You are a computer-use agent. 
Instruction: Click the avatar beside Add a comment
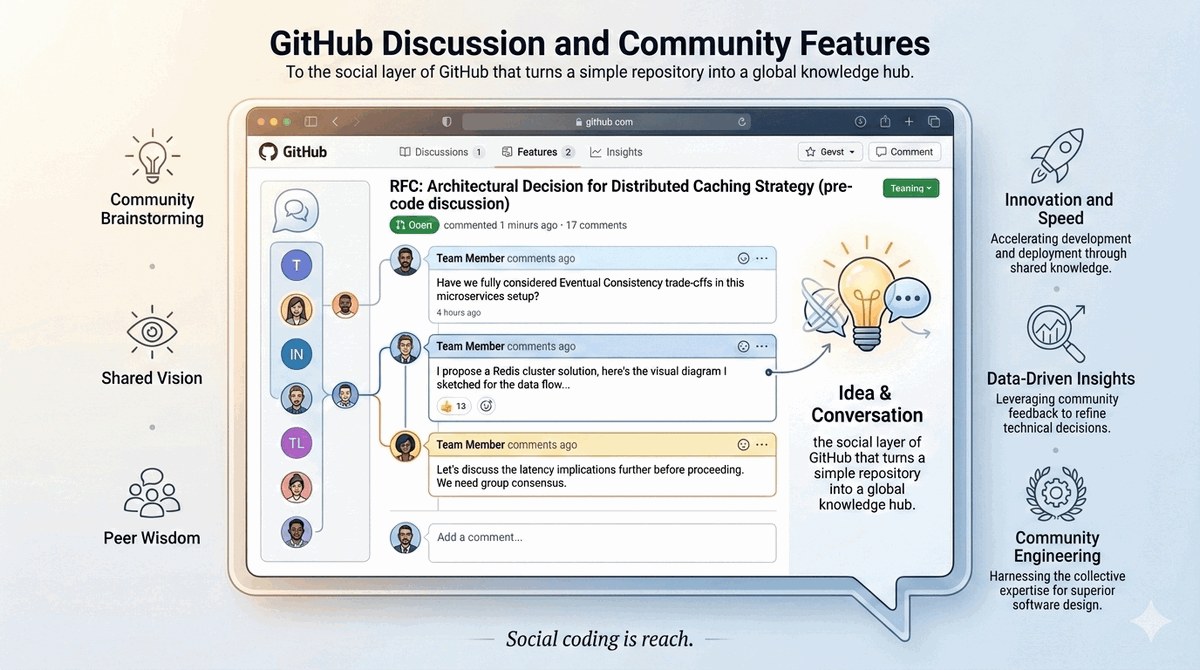pyautogui.click(x=405, y=538)
